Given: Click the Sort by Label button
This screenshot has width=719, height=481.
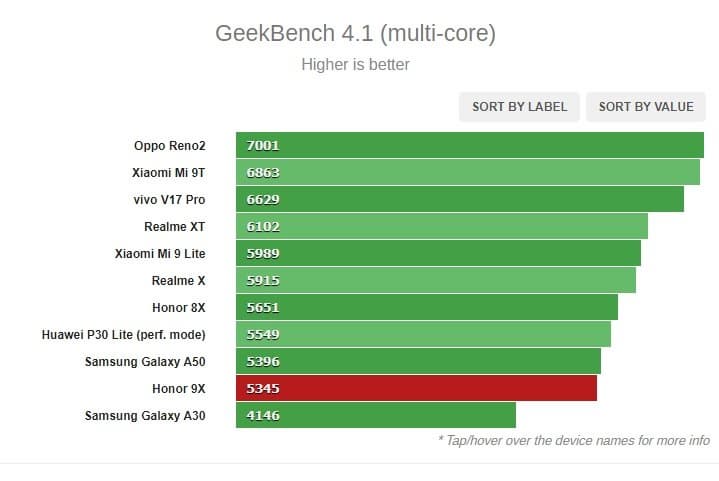Looking at the screenshot, I should [518, 107].
